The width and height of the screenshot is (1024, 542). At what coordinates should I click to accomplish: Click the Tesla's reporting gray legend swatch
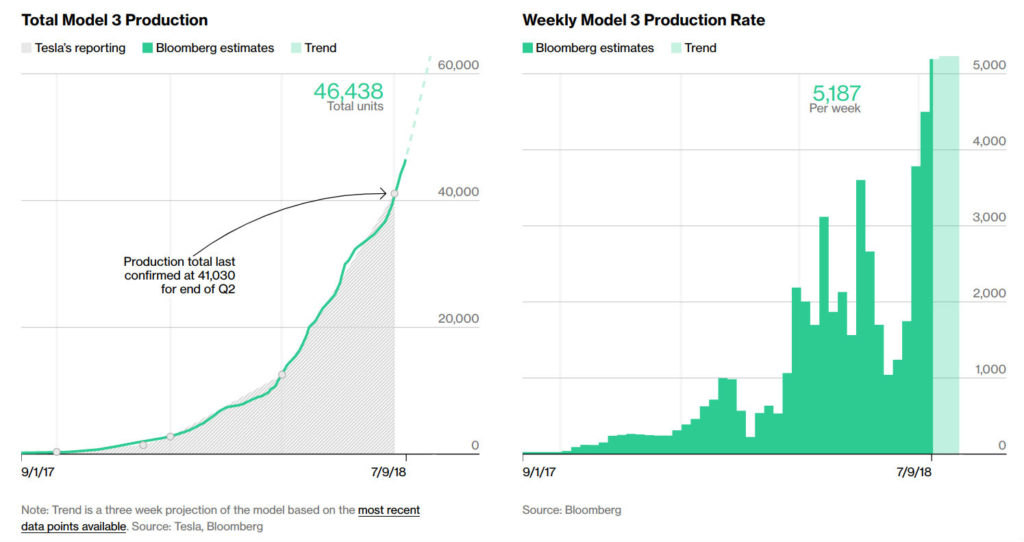[x=26, y=48]
